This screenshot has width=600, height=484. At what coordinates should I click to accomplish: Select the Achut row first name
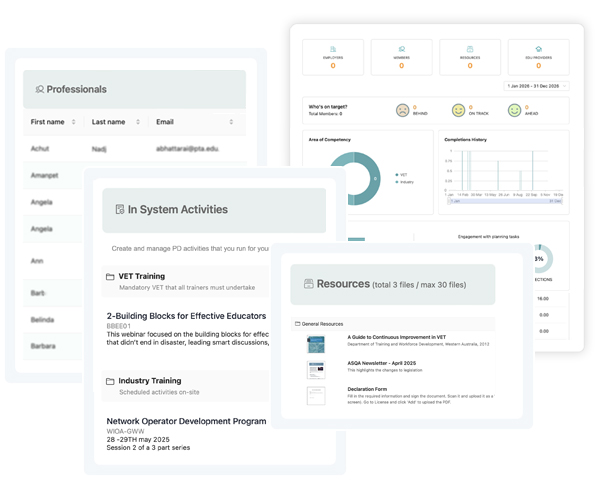coord(40,148)
